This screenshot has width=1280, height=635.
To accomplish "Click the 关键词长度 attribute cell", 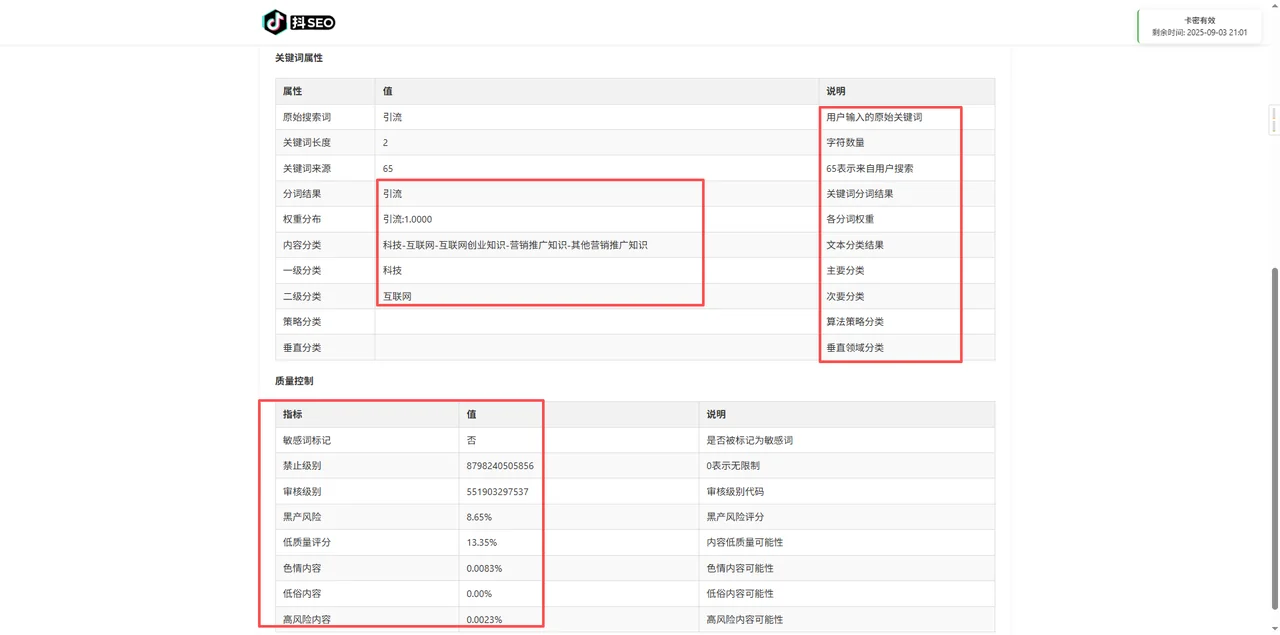I will pyautogui.click(x=325, y=143).
